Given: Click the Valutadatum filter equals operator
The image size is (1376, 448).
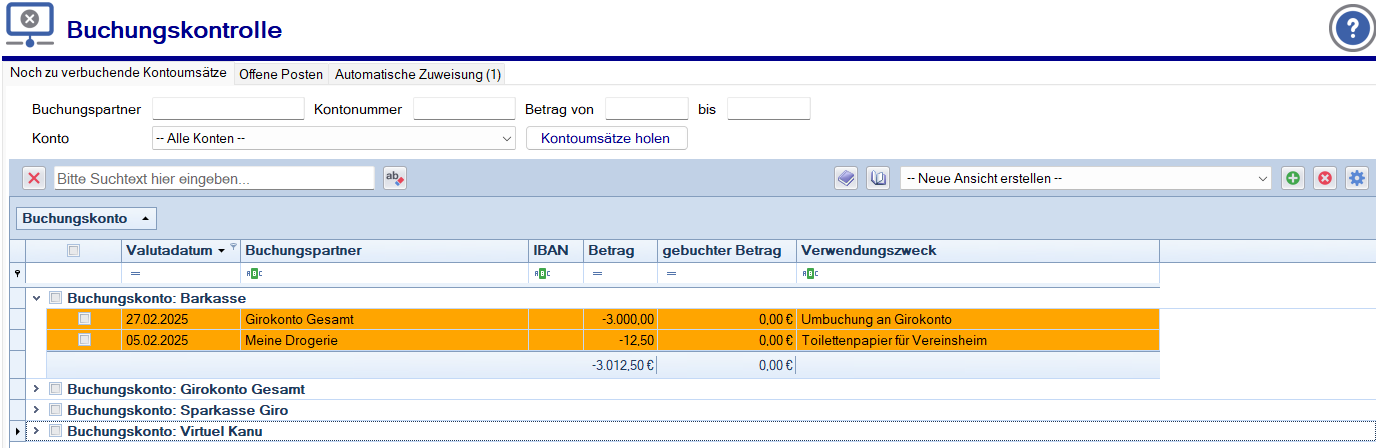Looking at the screenshot, I should coord(135,273).
